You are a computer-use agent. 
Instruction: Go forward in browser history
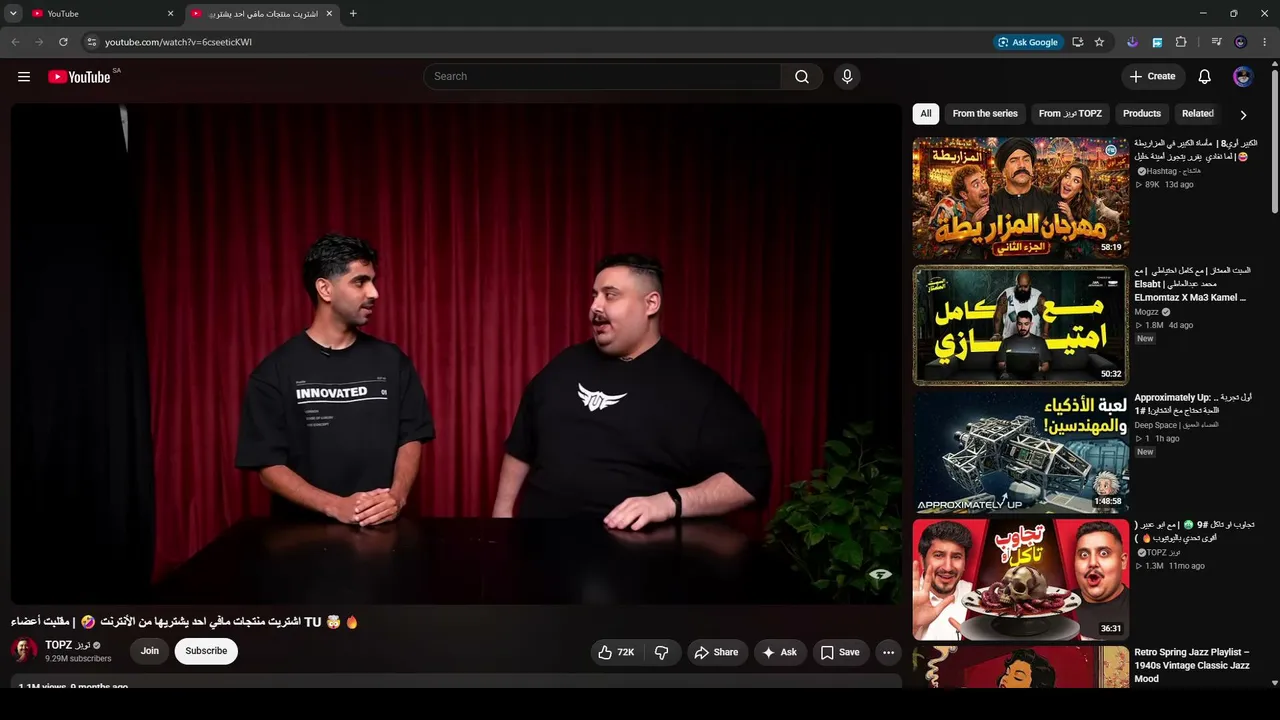[x=39, y=42]
